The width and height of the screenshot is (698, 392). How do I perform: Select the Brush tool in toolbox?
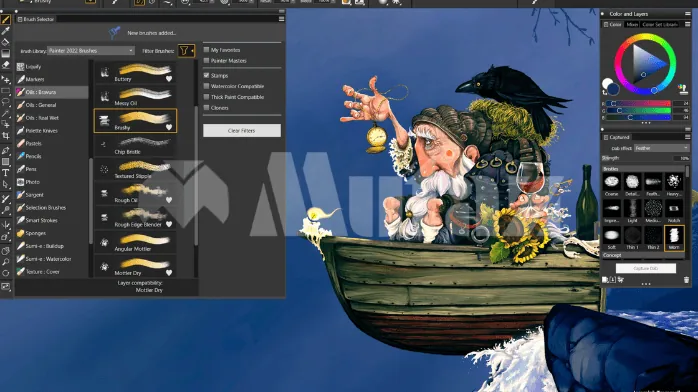(5, 20)
